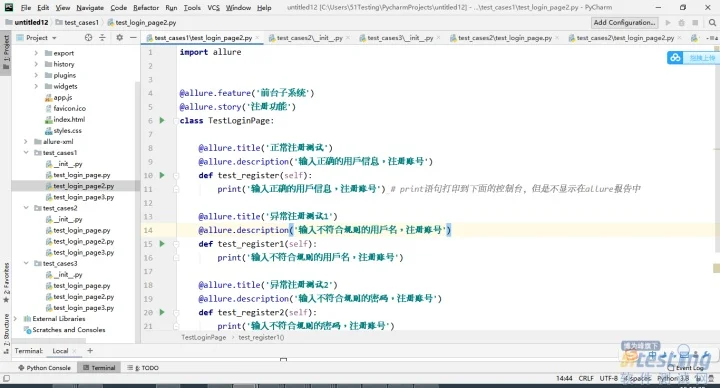Click the run gutter arrow beside test_register2
The width and height of the screenshot is (720, 388).
pos(162,312)
